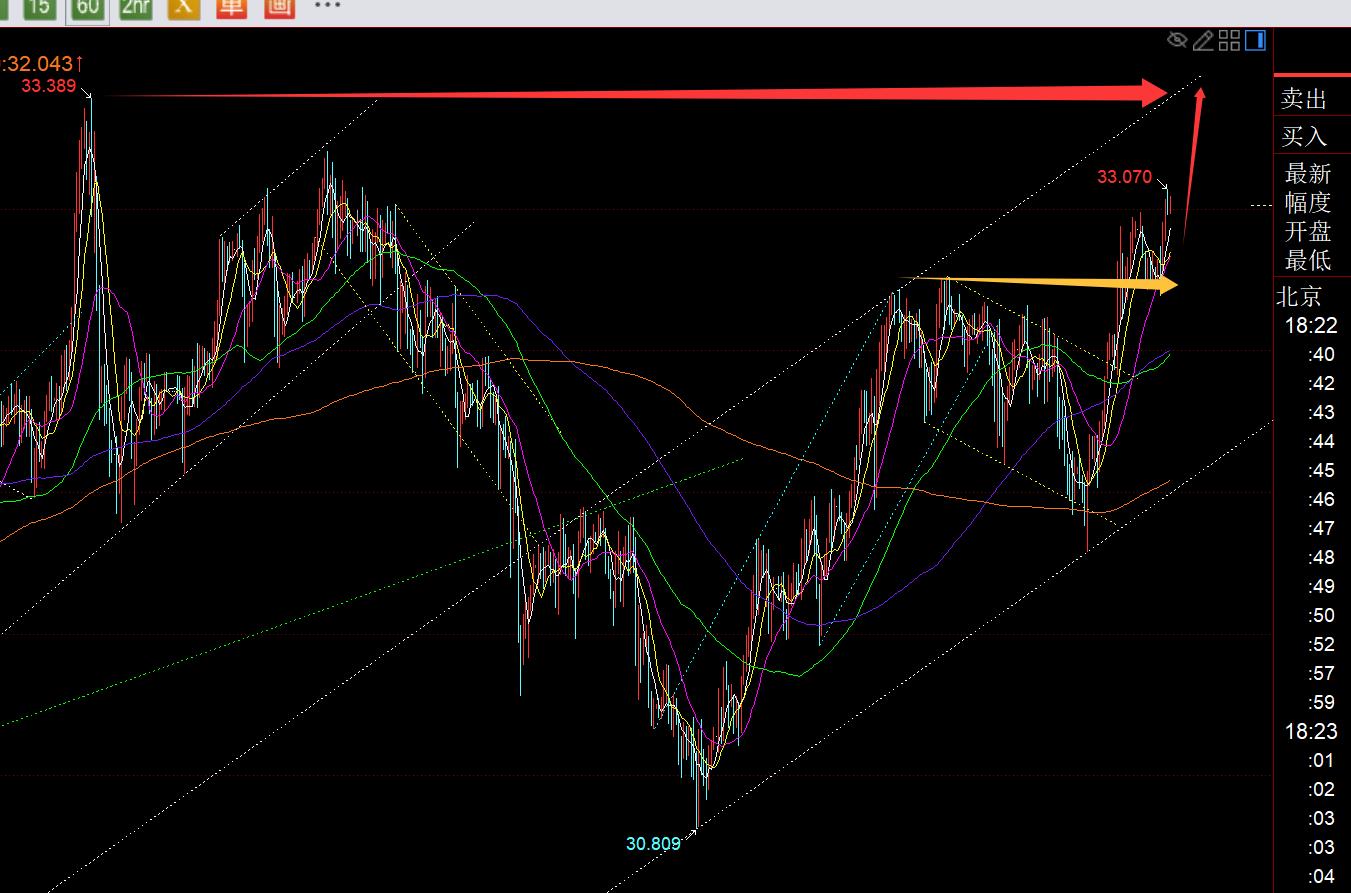Click the 买入 buy row
This screenshot has height=893, width=1351.
coord(1304,136)
